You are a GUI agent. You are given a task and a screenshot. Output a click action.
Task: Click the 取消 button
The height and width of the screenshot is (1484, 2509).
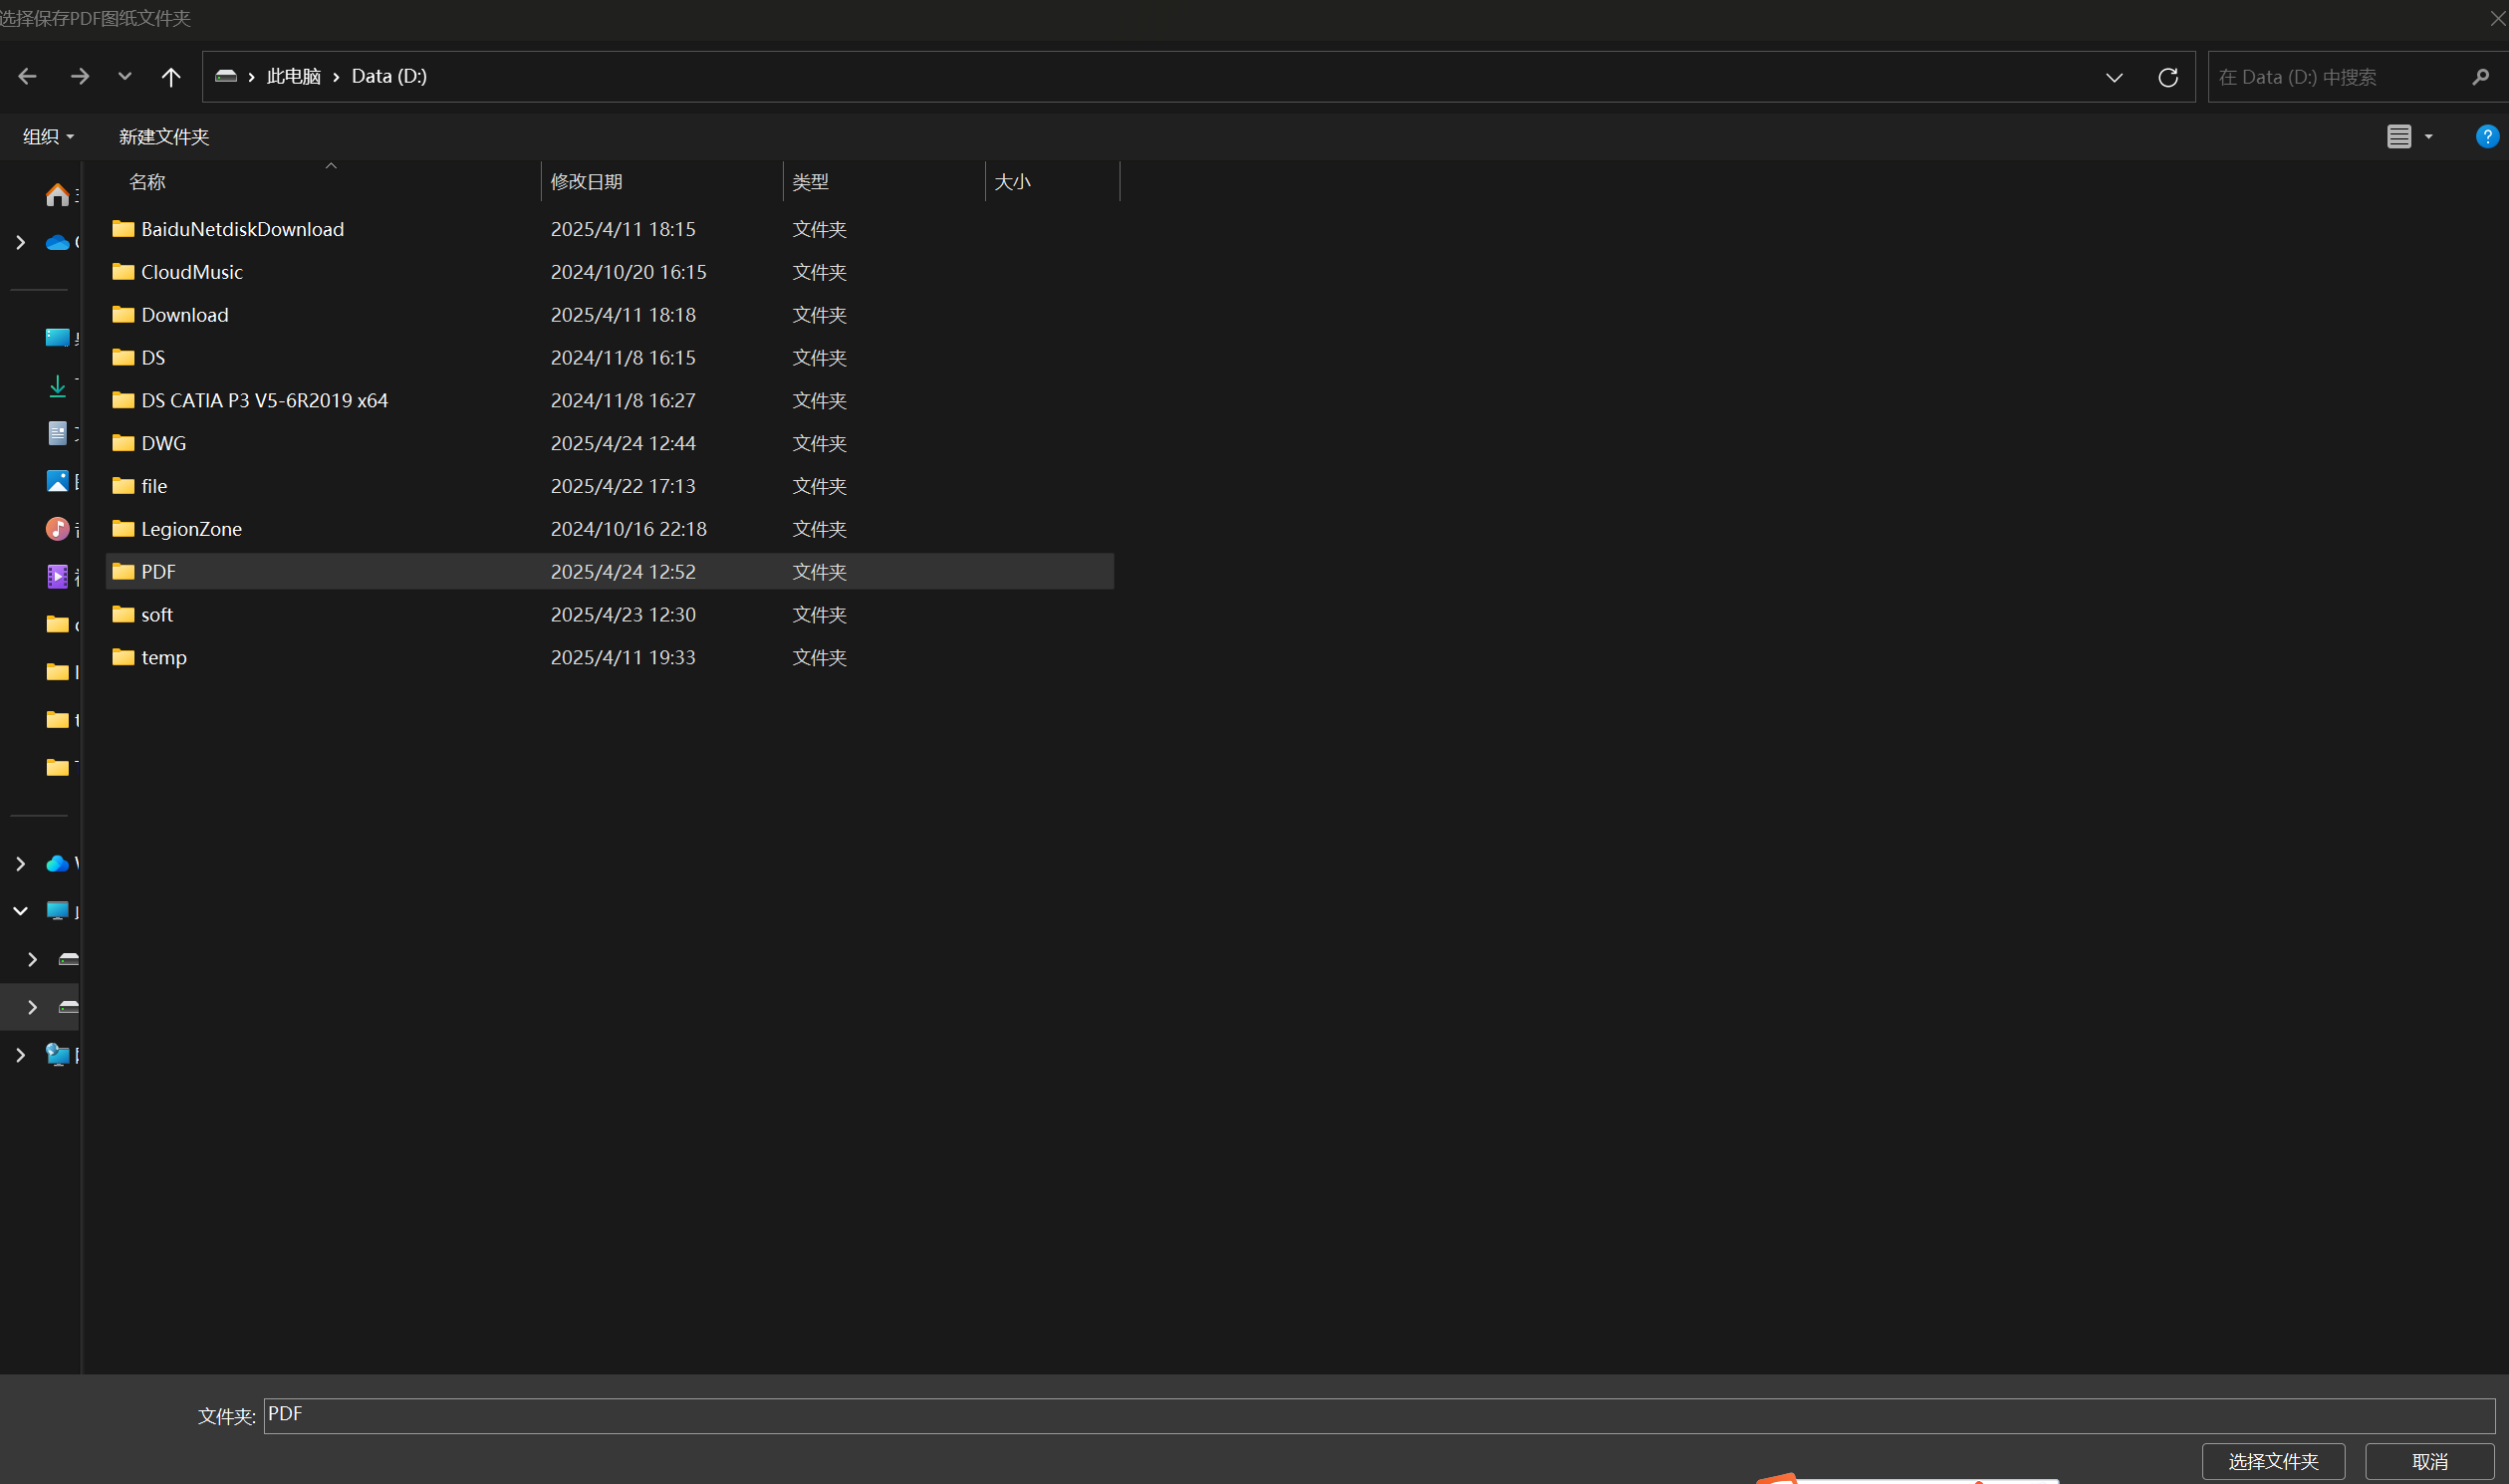tap(2429, 1461)
